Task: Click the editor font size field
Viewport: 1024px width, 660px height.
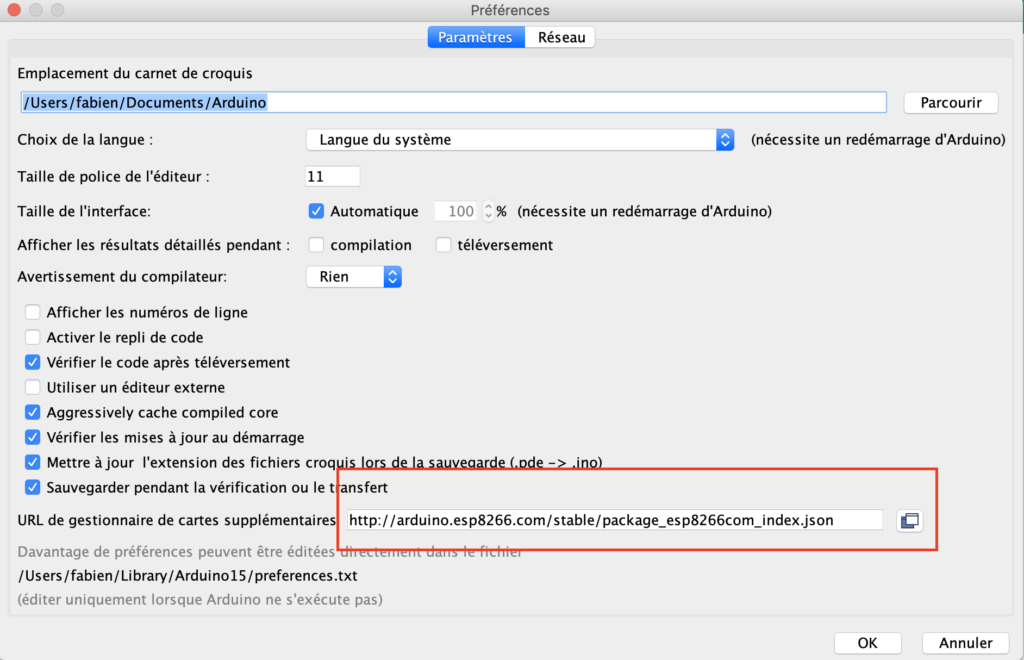Action: click(332, 176)
